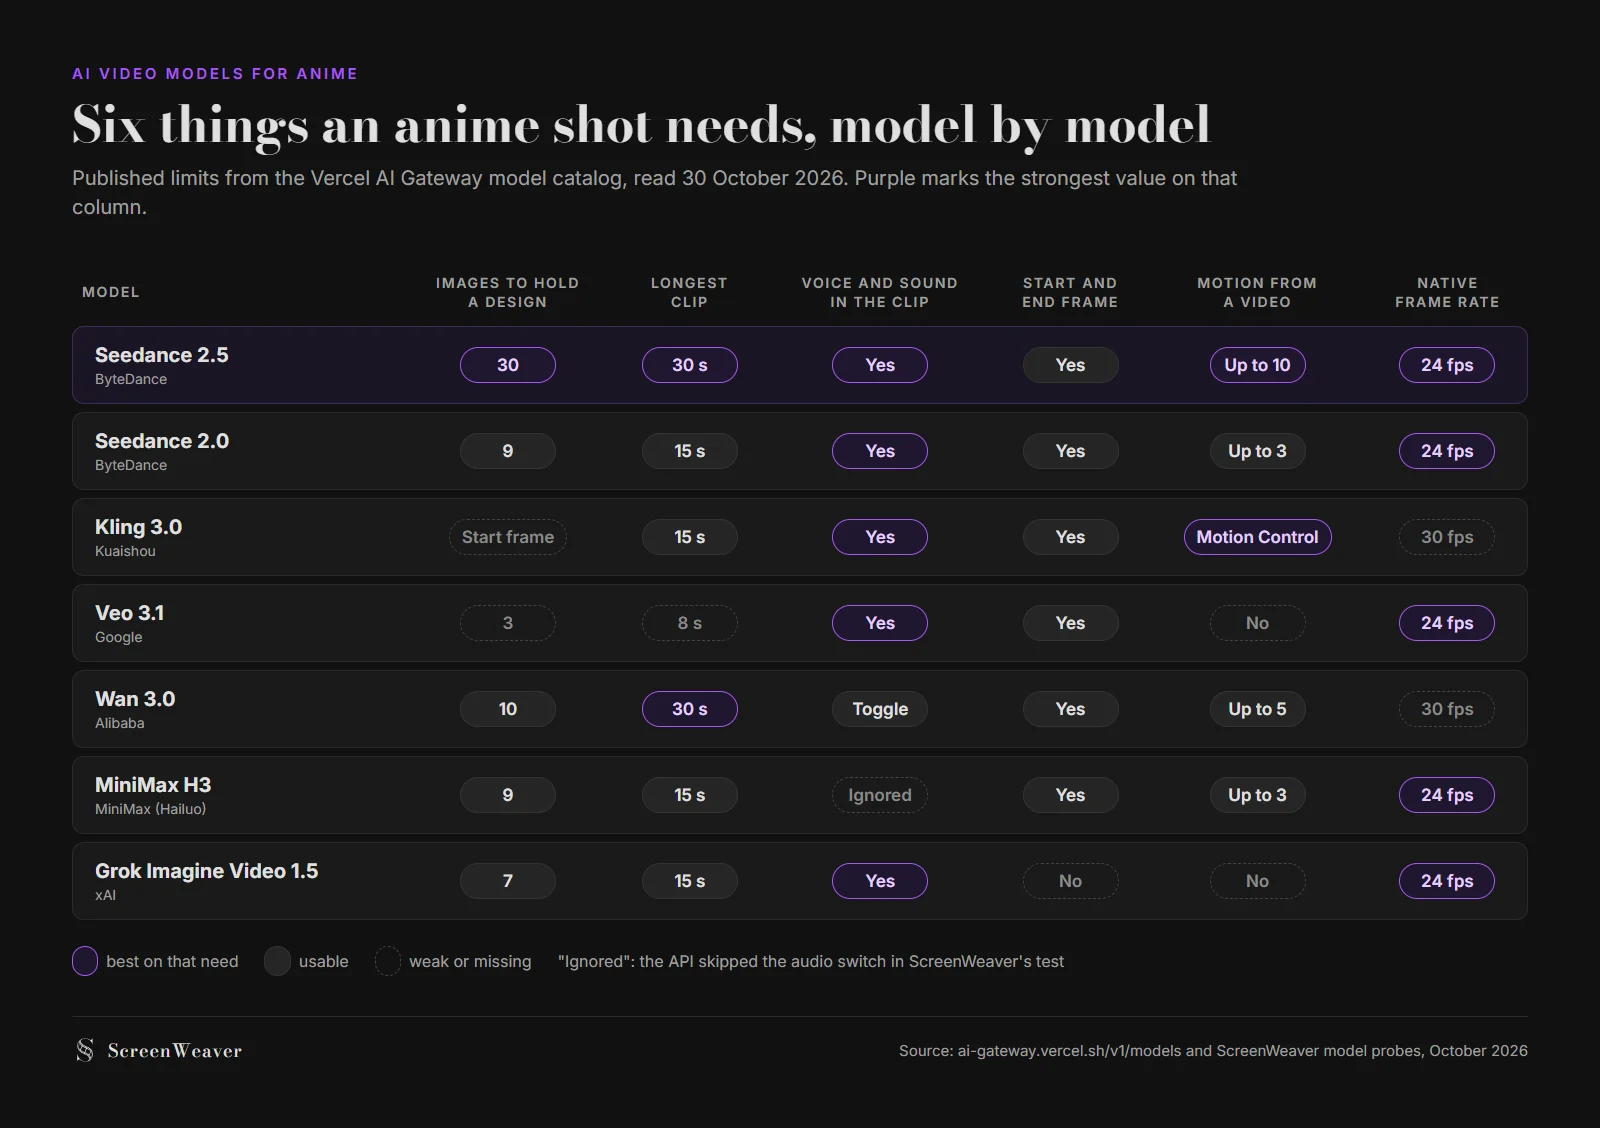Click the 'Toggle' pill in the Wan 3.0 row
Viewport: 1600px width, 1128px height.
[x=880, y=709]
